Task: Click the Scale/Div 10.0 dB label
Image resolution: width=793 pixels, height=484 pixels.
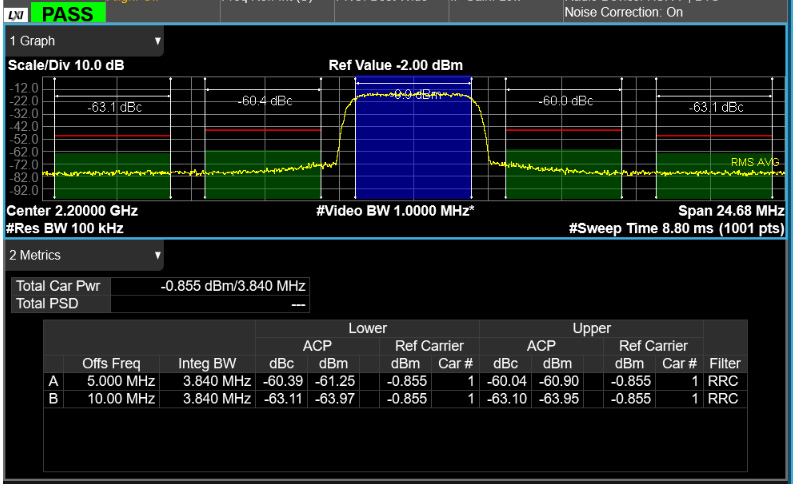Action: [x=66, y=65]
